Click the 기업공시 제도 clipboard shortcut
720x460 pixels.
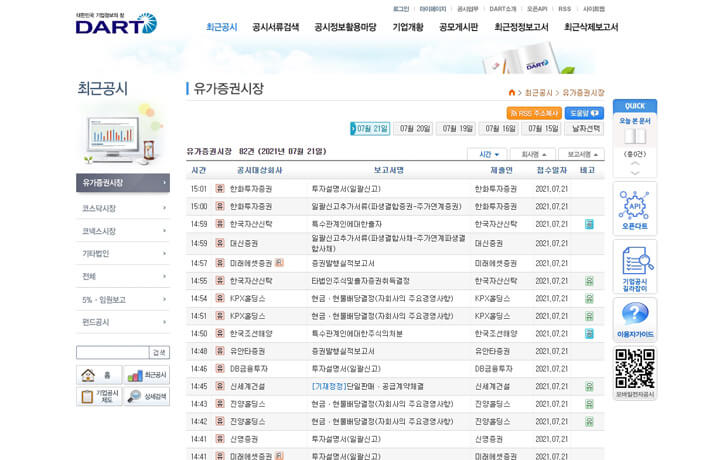coord(99,397)
